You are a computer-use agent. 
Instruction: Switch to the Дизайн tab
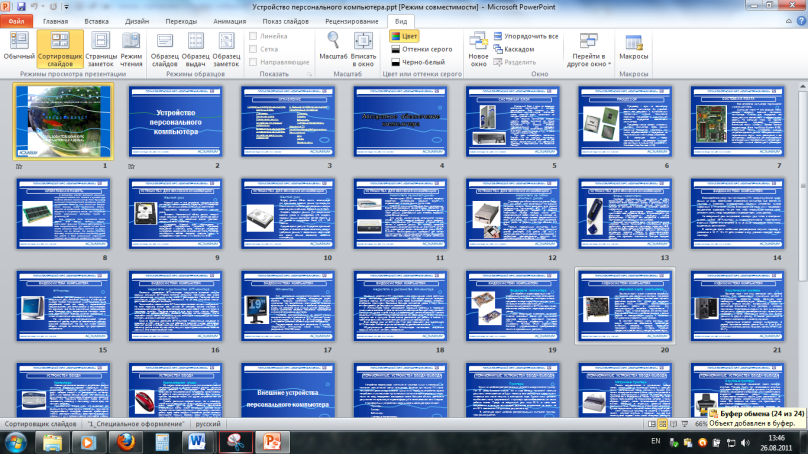pos(137,21)
